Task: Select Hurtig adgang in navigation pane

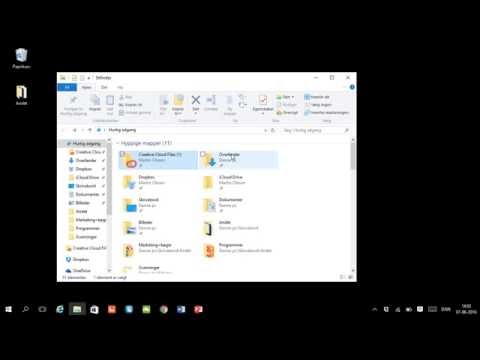Action: click(x=83, y=144)
